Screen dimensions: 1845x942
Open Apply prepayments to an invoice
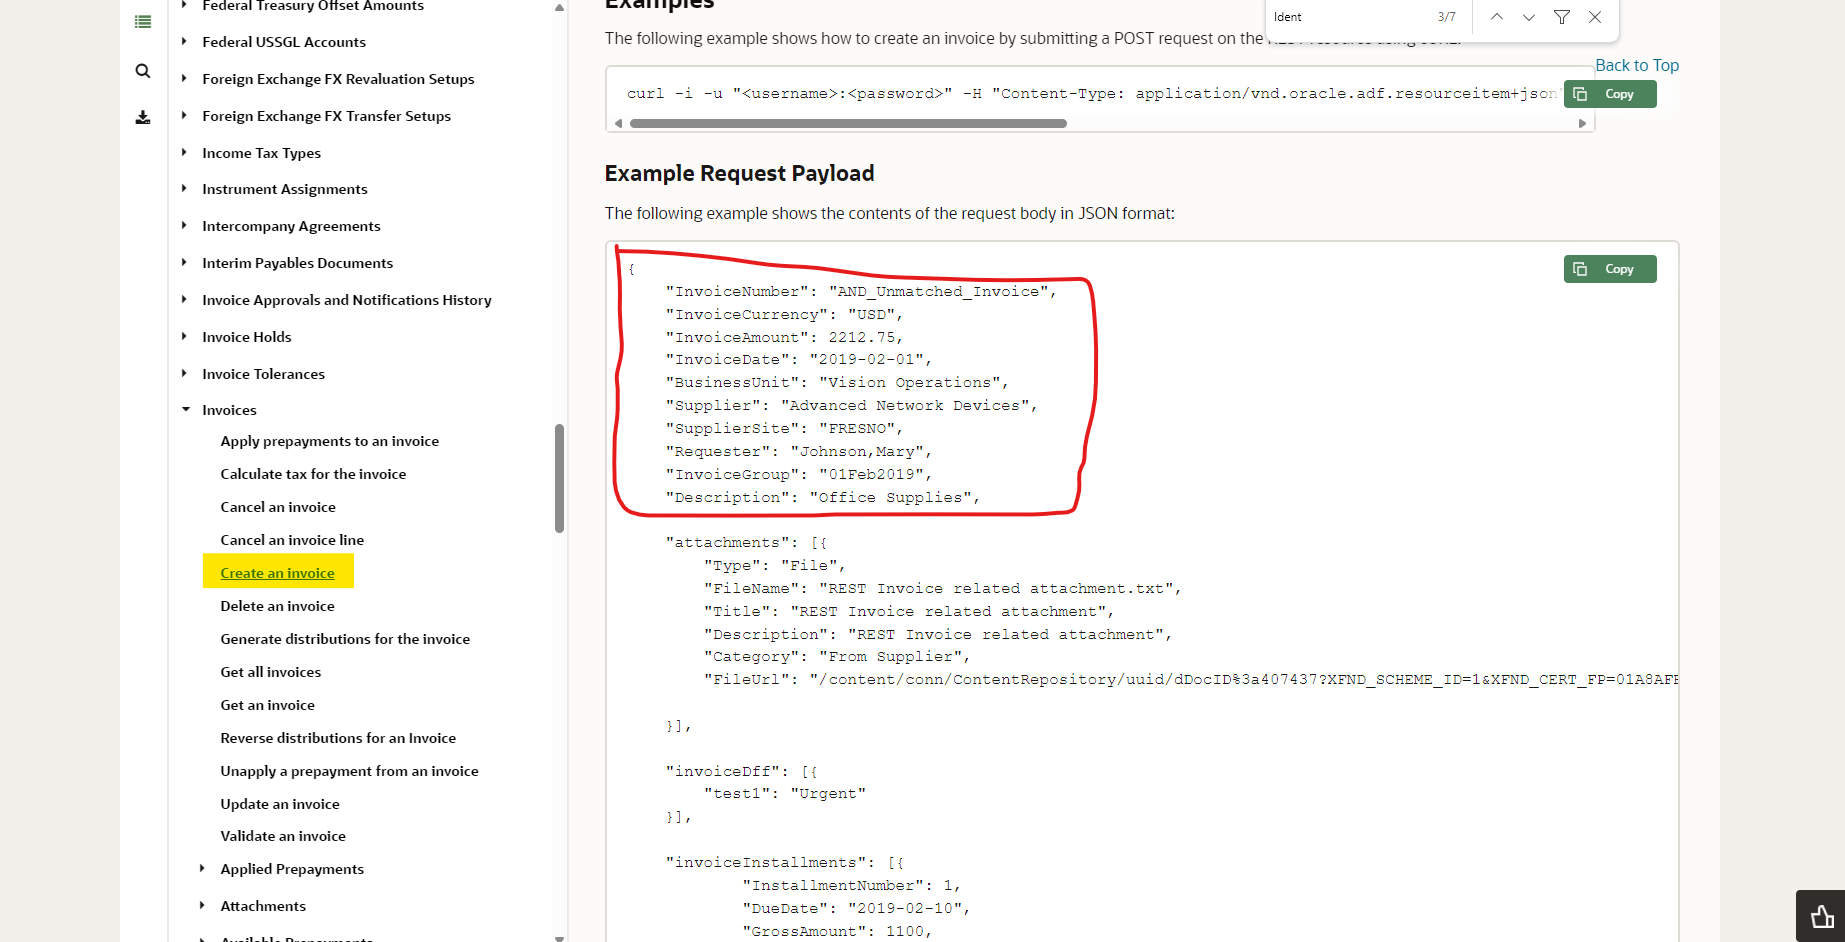330,441
